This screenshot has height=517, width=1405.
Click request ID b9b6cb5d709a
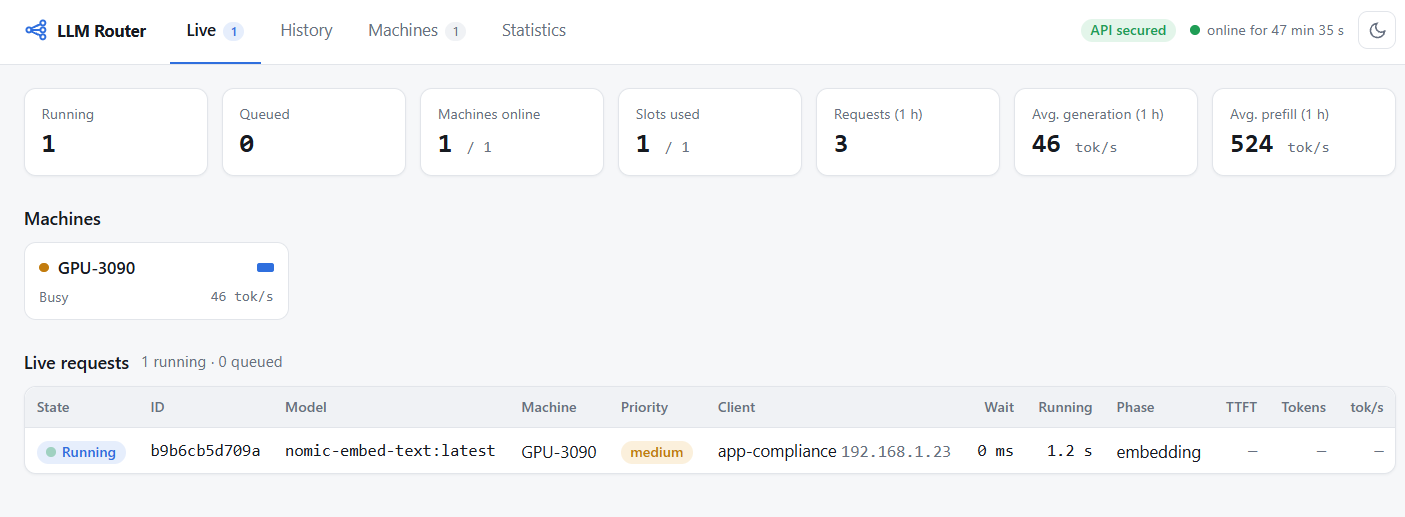(206, 451)
